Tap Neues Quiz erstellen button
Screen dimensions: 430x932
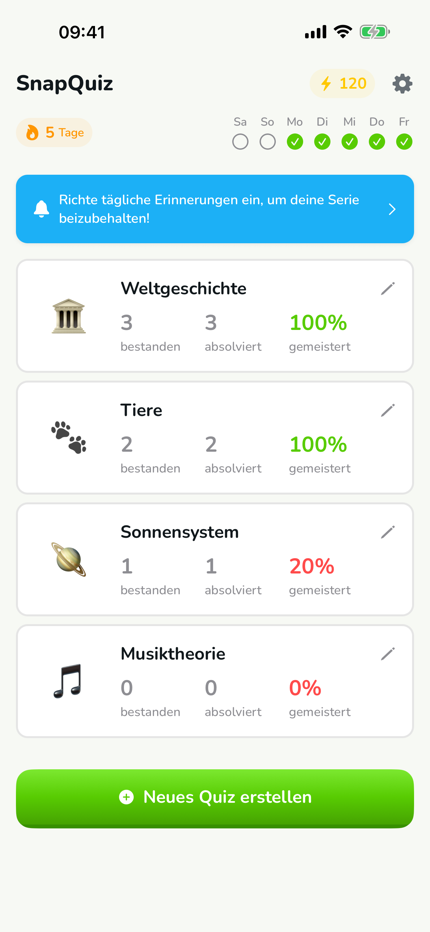(215, 798)
